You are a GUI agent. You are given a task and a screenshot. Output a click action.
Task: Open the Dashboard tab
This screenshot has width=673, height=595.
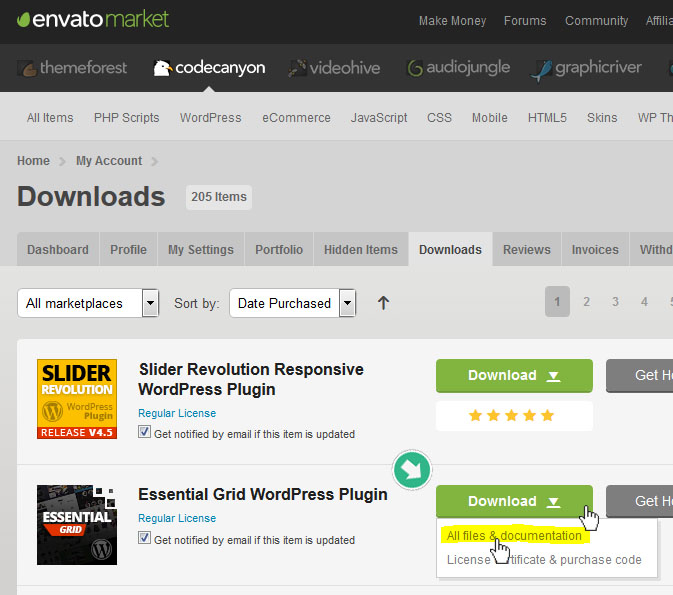click(58, 249)
